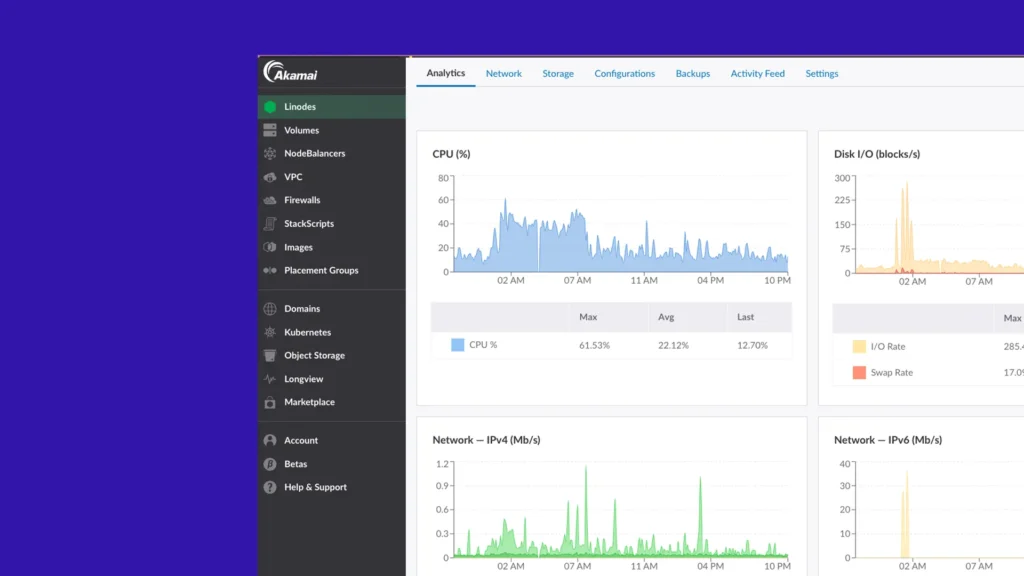1024x576 pixels.
Task: Click the Swap Rate legend row
Action: click(x=891, y=373)
